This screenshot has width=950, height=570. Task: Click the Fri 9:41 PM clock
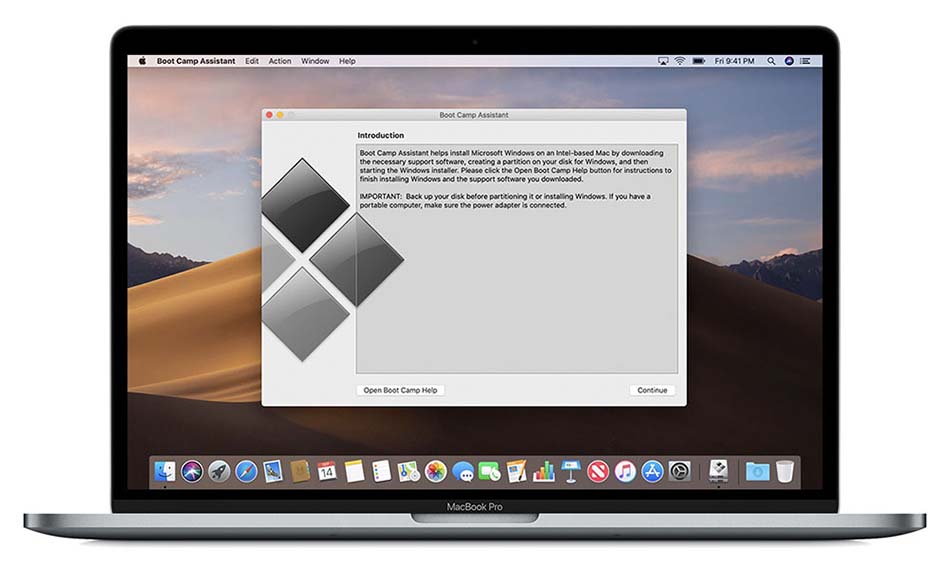[x=734, y=61]
